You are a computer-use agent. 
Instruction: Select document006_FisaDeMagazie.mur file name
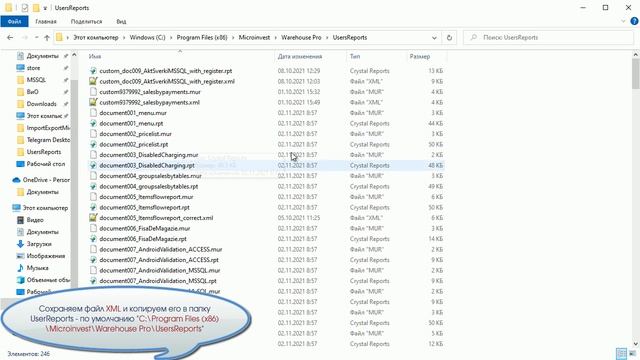(145, 229)
